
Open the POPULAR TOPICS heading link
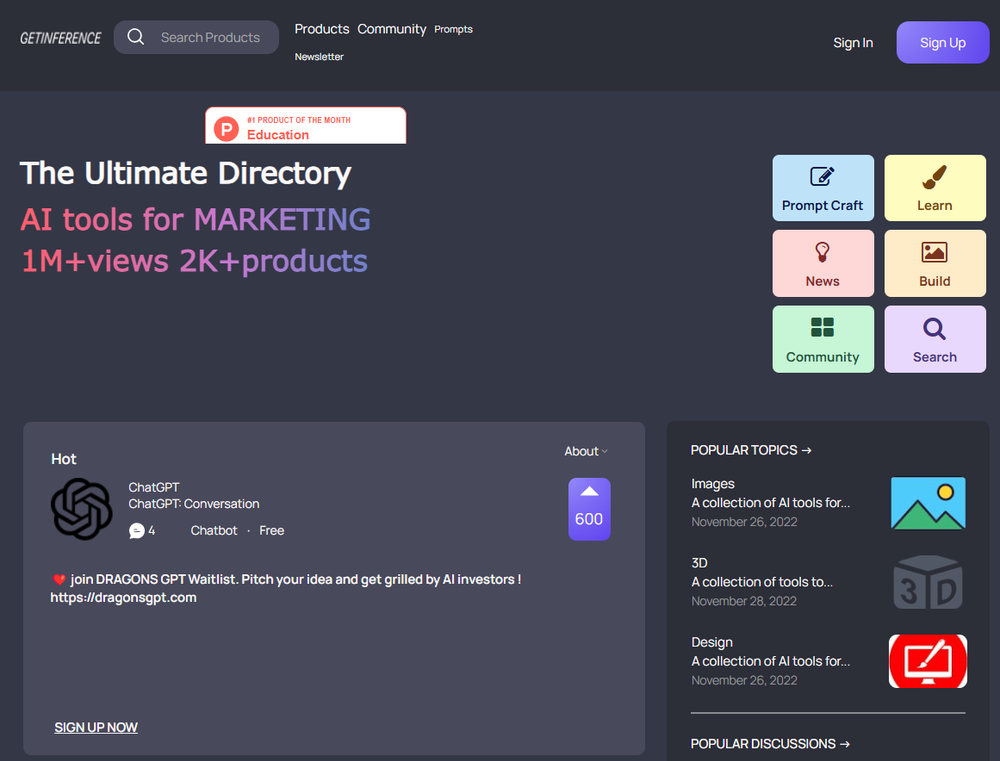click(x=751, y=450)
